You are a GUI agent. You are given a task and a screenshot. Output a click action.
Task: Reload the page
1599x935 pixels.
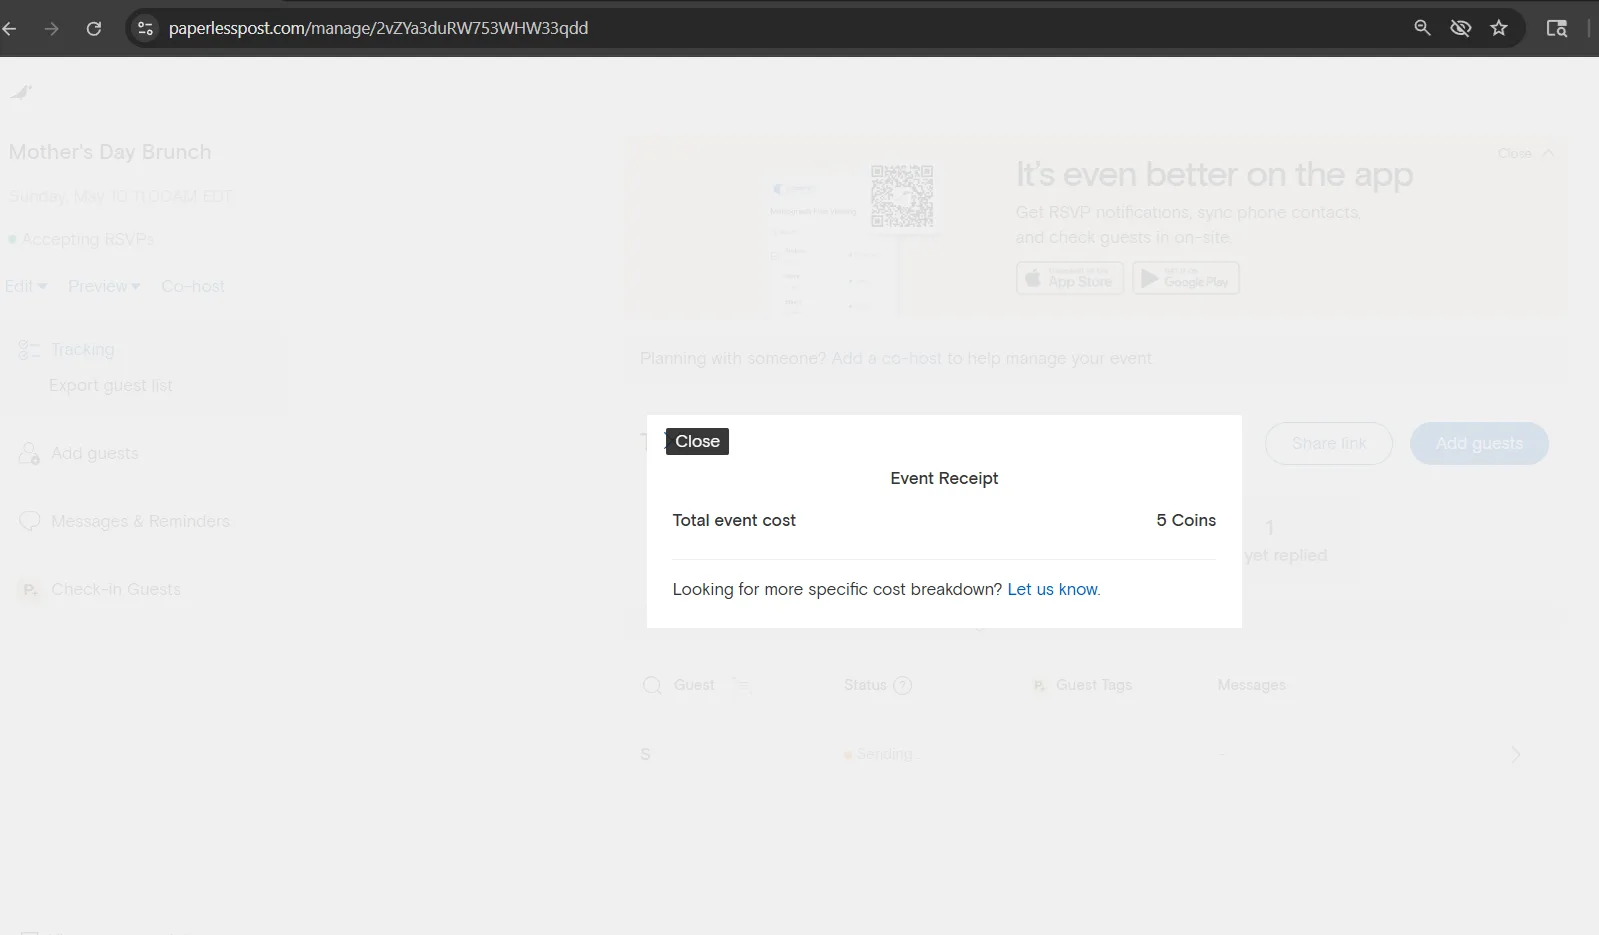pos(94,28)
